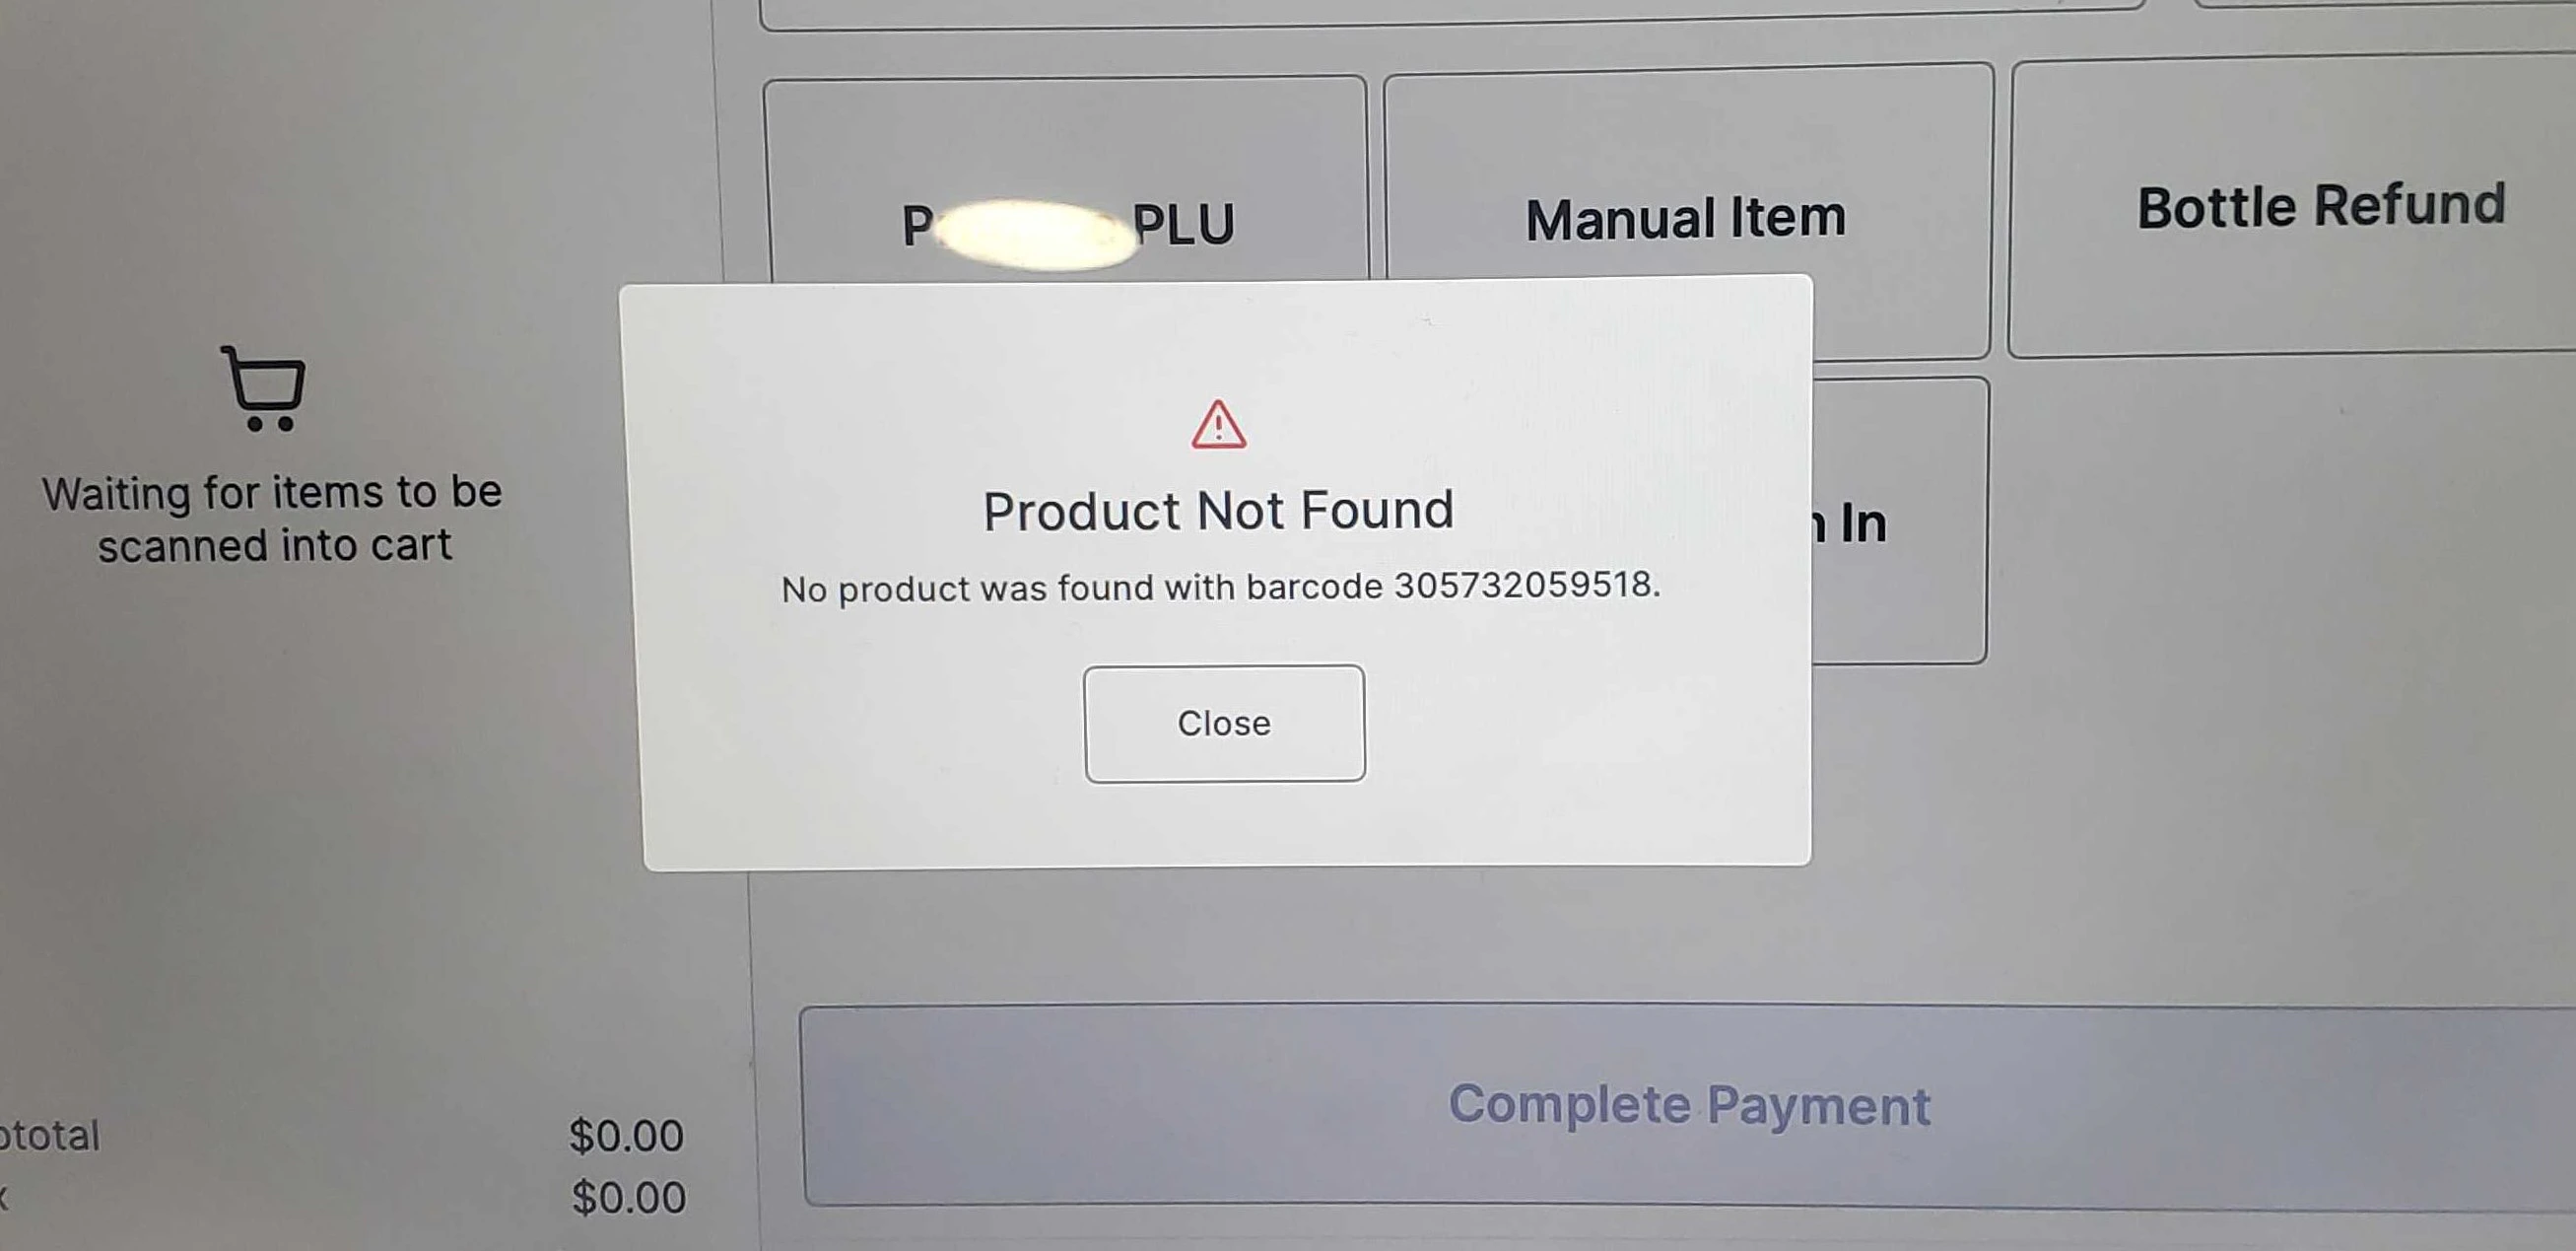The width and height of the screenshot is (2576, 1251).
Task: Click the 'Waiting for items' cart message
Action: click(x=272, y=518)
